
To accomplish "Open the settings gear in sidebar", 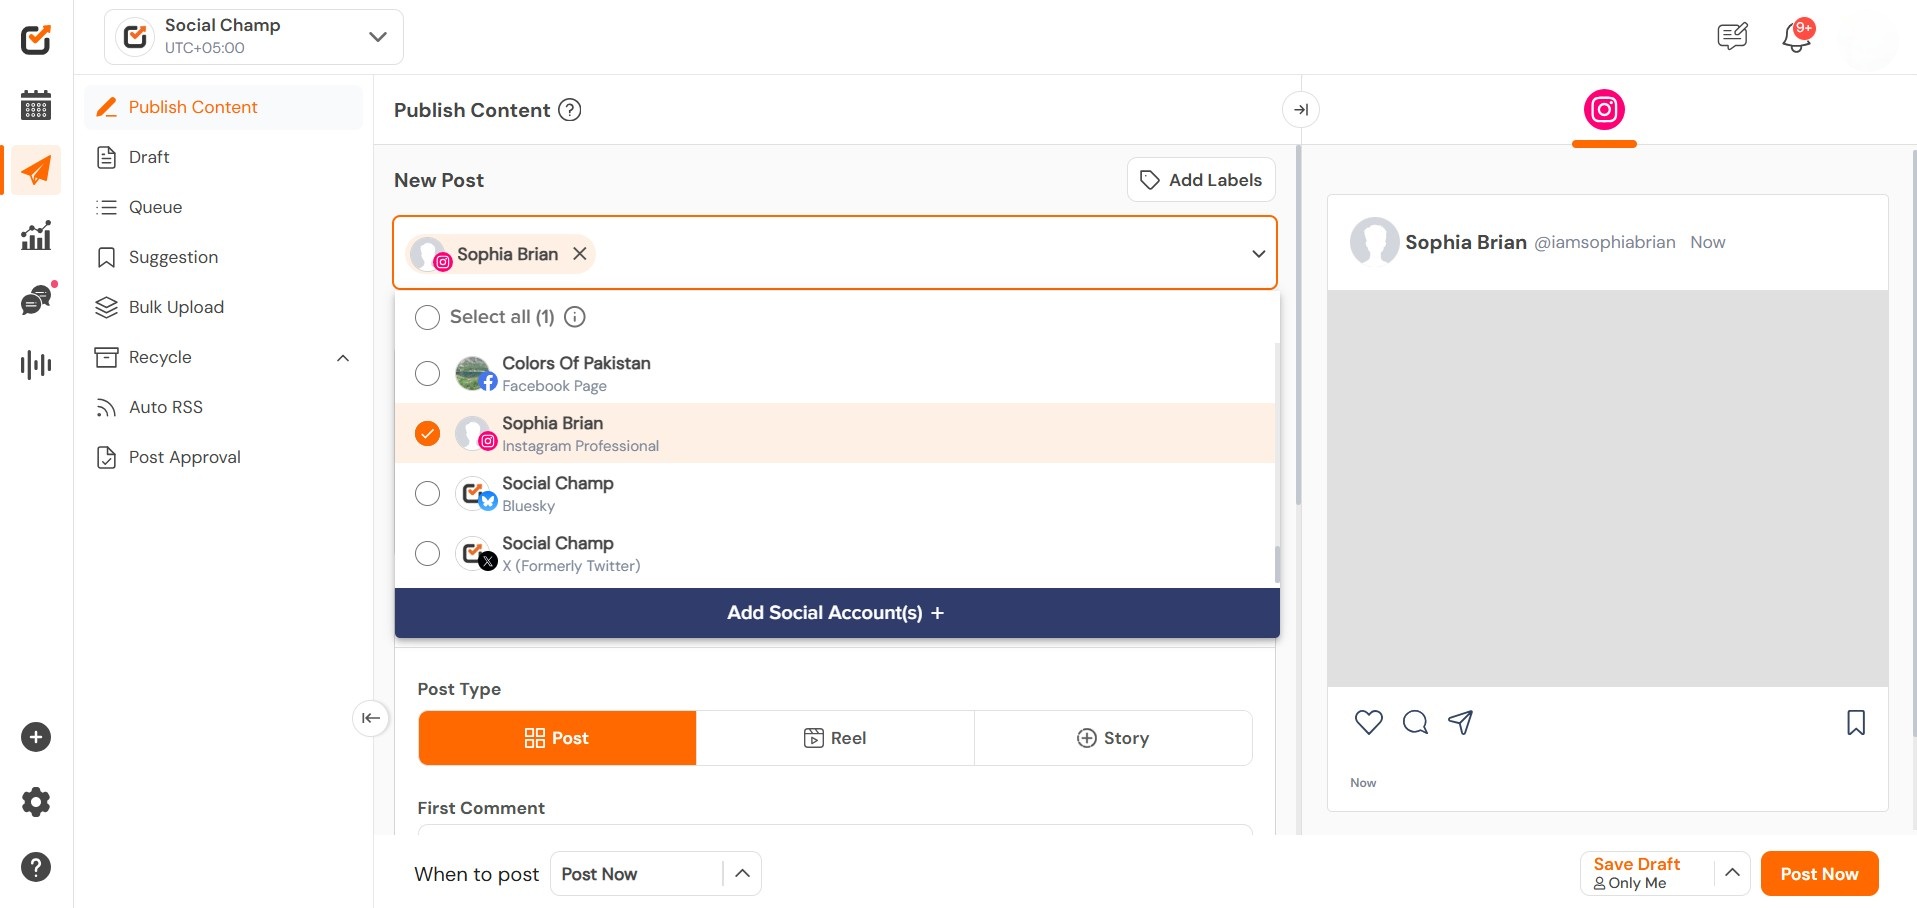I will [x=36, y=802].
